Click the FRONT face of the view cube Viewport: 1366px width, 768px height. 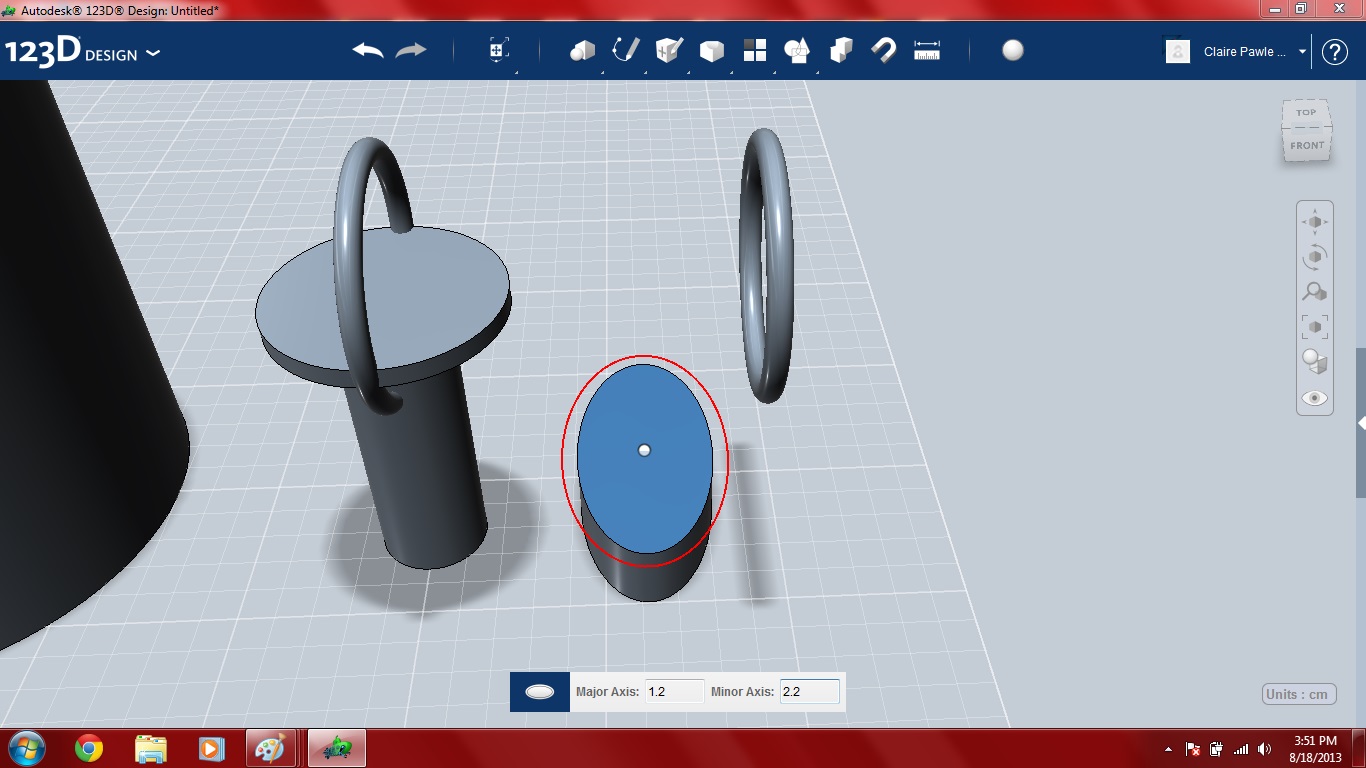[1307, 146]
